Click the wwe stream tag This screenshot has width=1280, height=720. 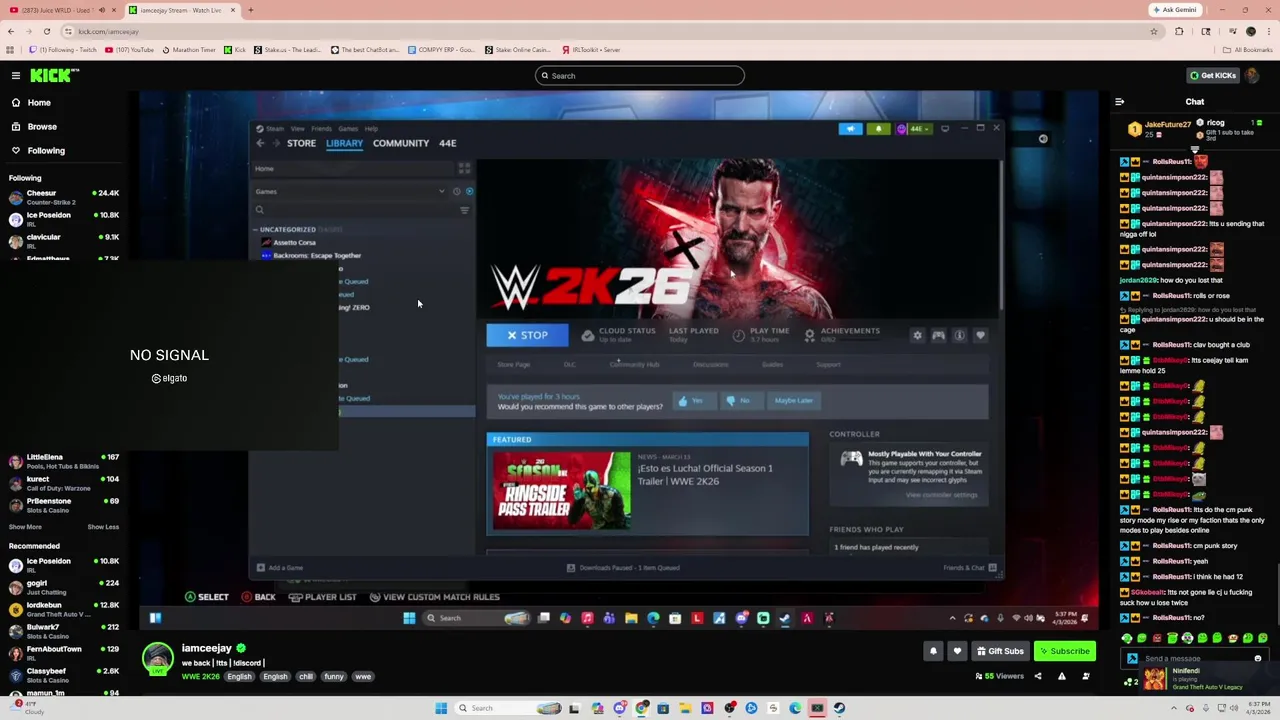363,677
